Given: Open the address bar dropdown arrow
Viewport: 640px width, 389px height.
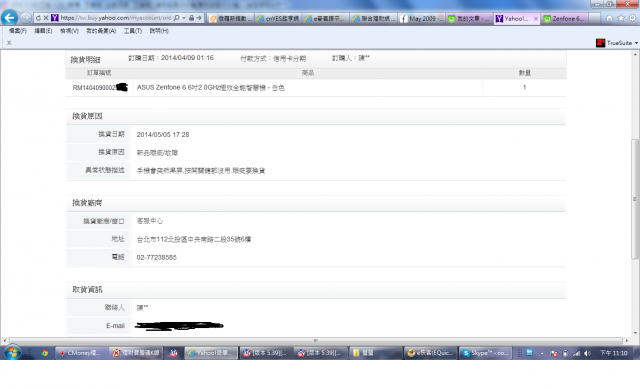Looking at the screenshot, I should click(x=184, y=18).
